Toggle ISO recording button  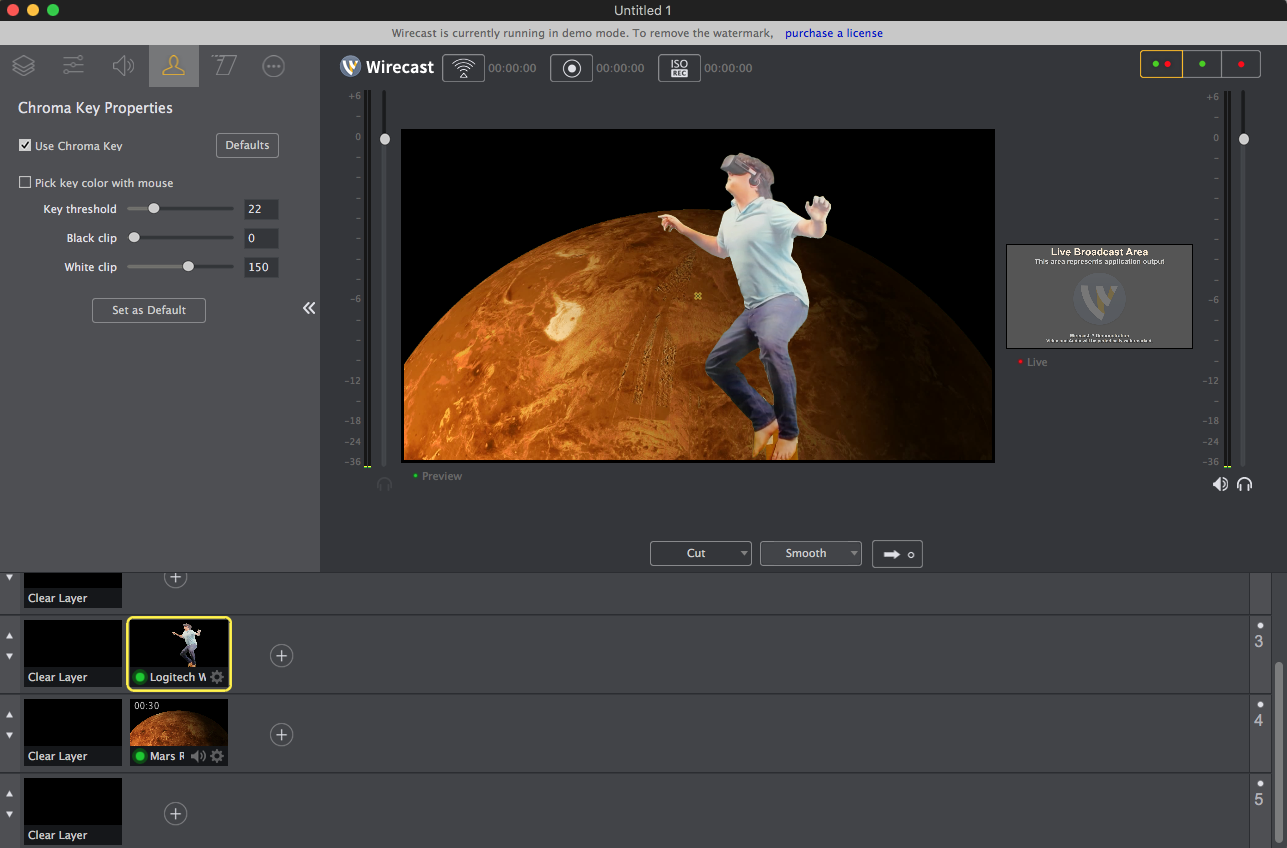[x=679, y=68]
